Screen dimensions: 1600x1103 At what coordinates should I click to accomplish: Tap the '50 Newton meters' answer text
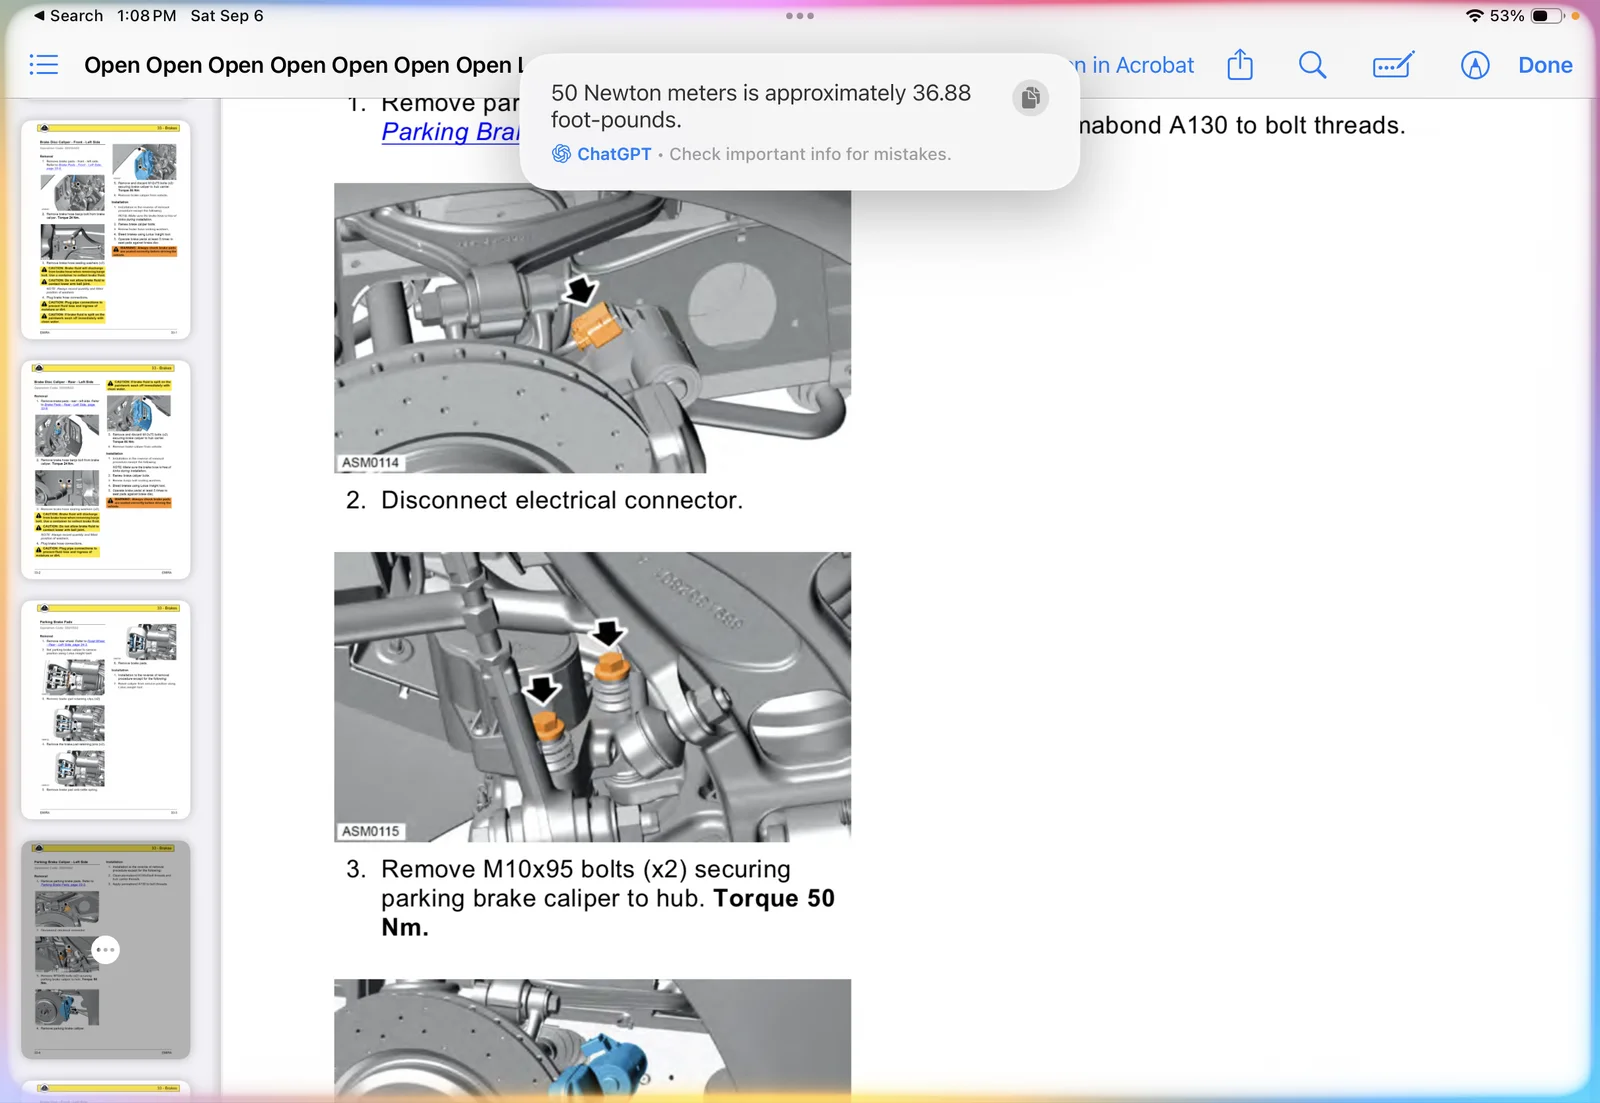761,106
